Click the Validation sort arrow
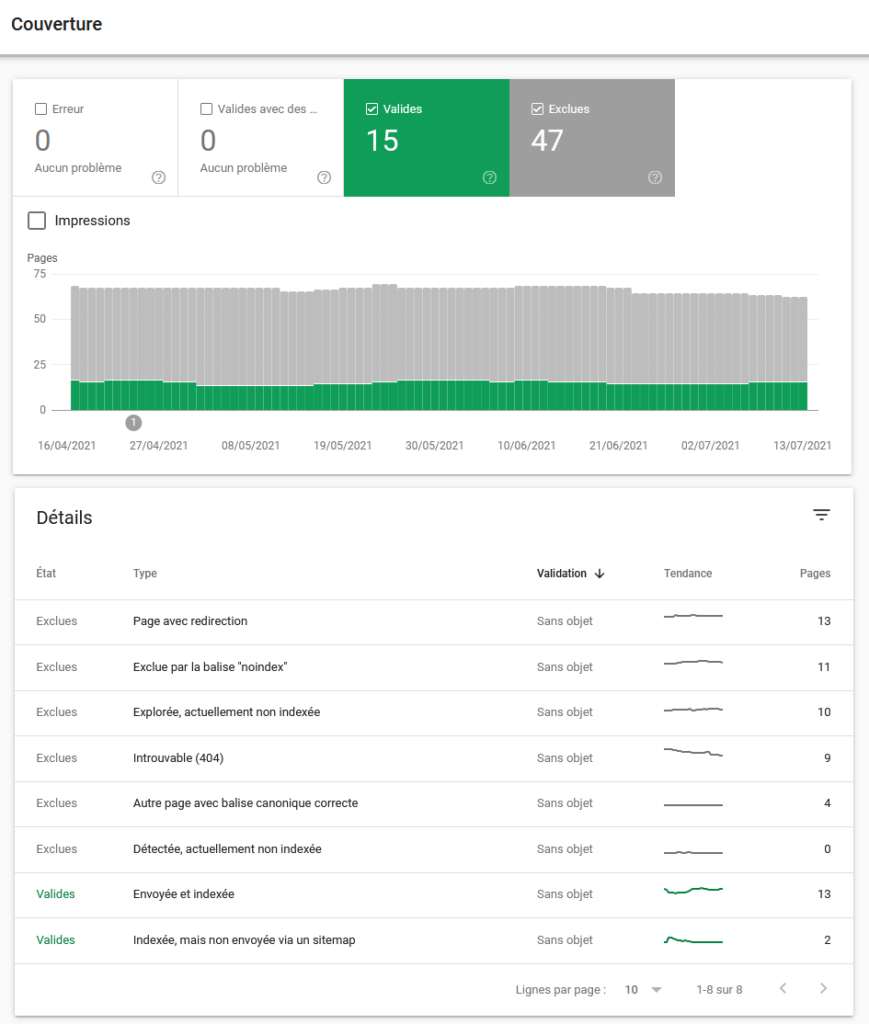Viewport: 869px width, 1024px height. tap(600, 574)
